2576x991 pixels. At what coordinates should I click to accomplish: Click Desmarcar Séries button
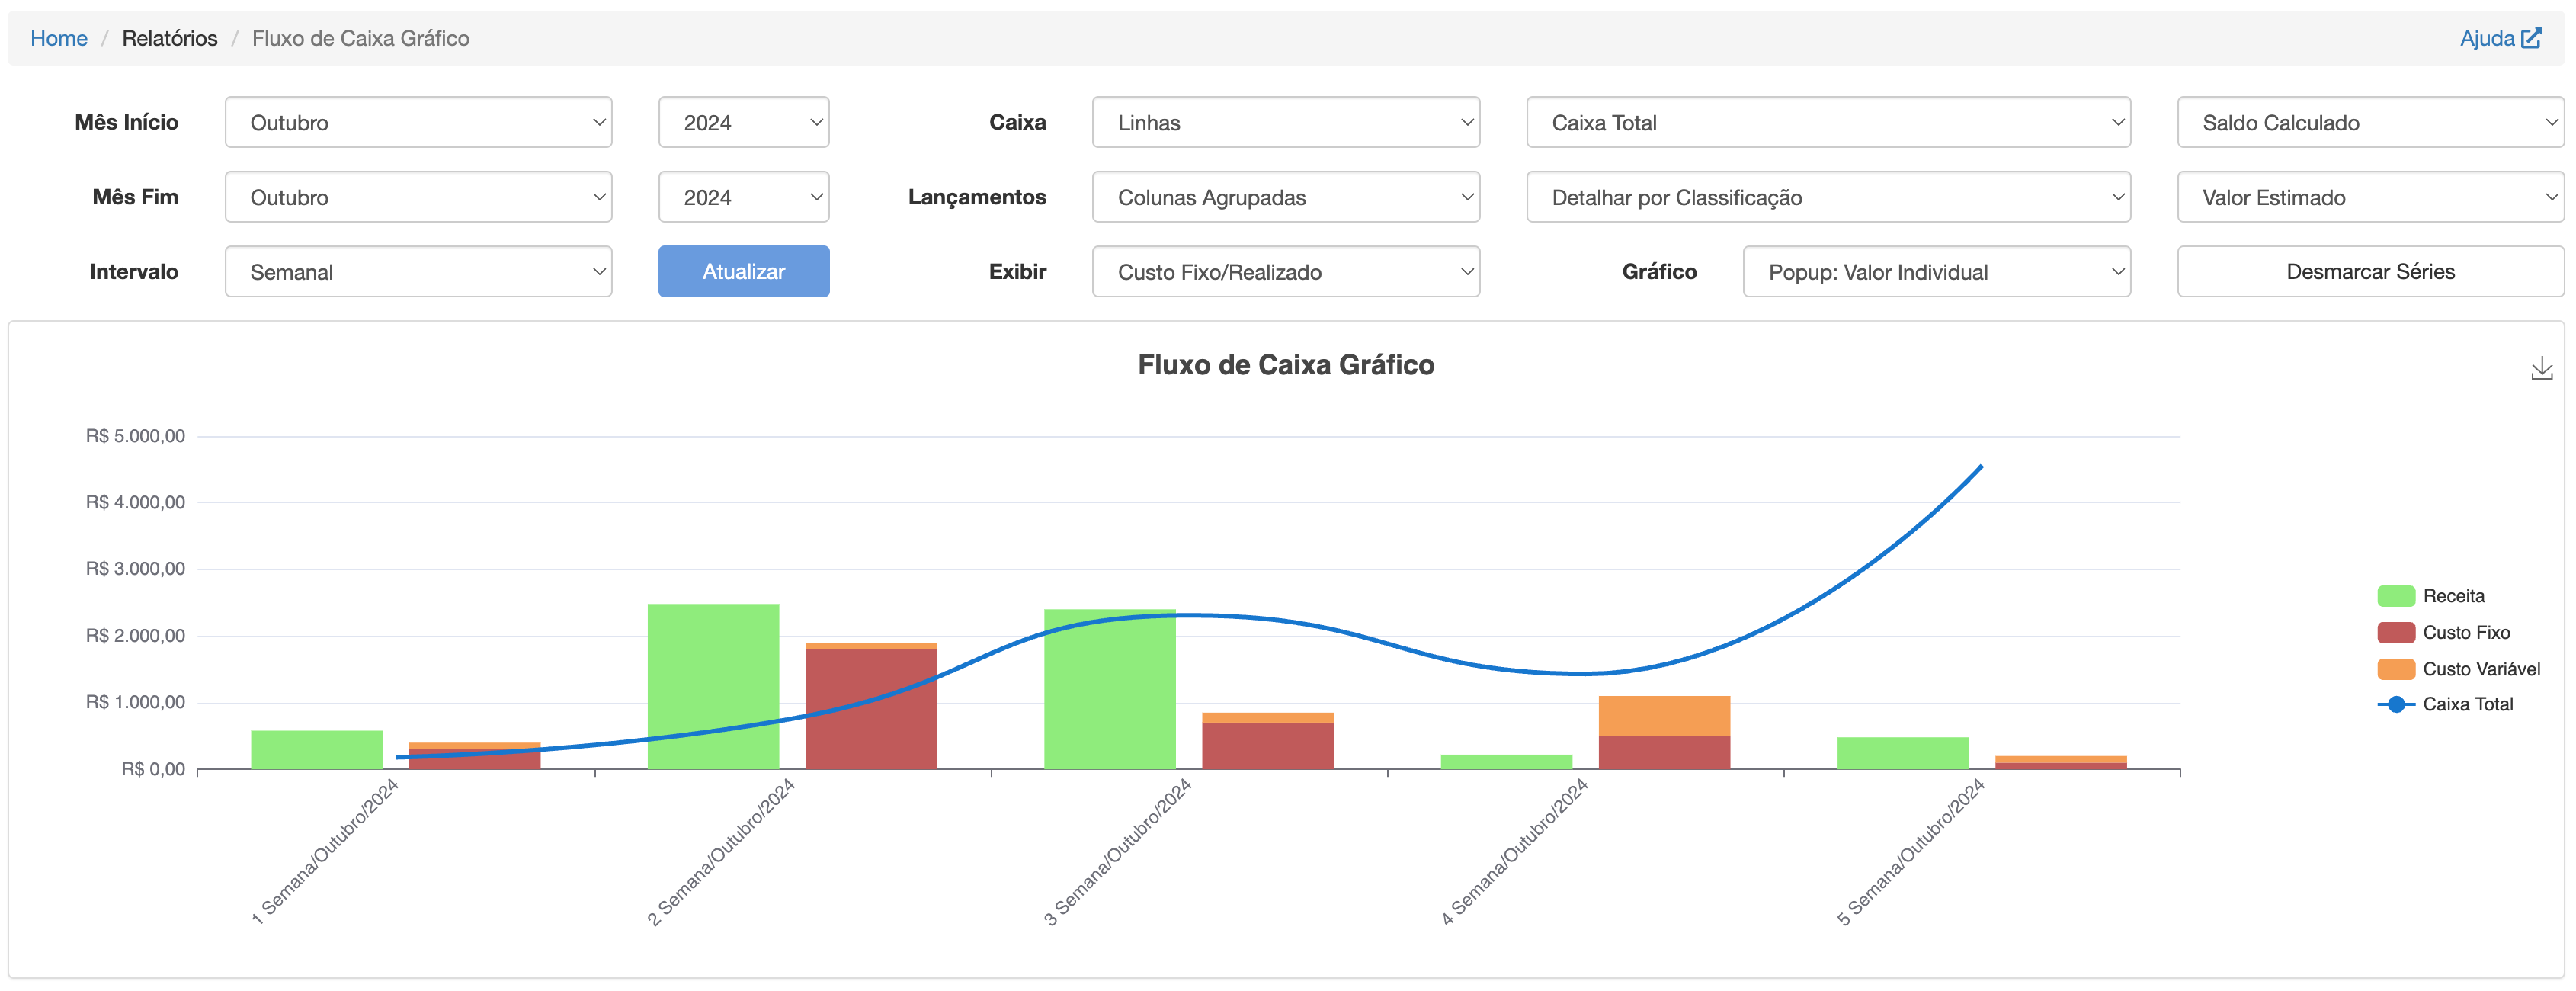pyautogui.click(x=2370, y=271)
